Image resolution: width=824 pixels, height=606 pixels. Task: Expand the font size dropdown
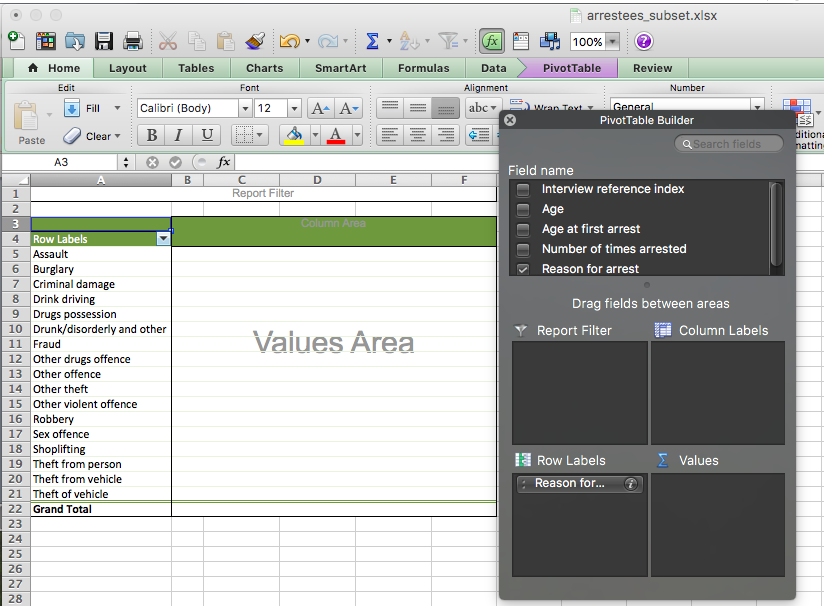(x=294, y=108)
